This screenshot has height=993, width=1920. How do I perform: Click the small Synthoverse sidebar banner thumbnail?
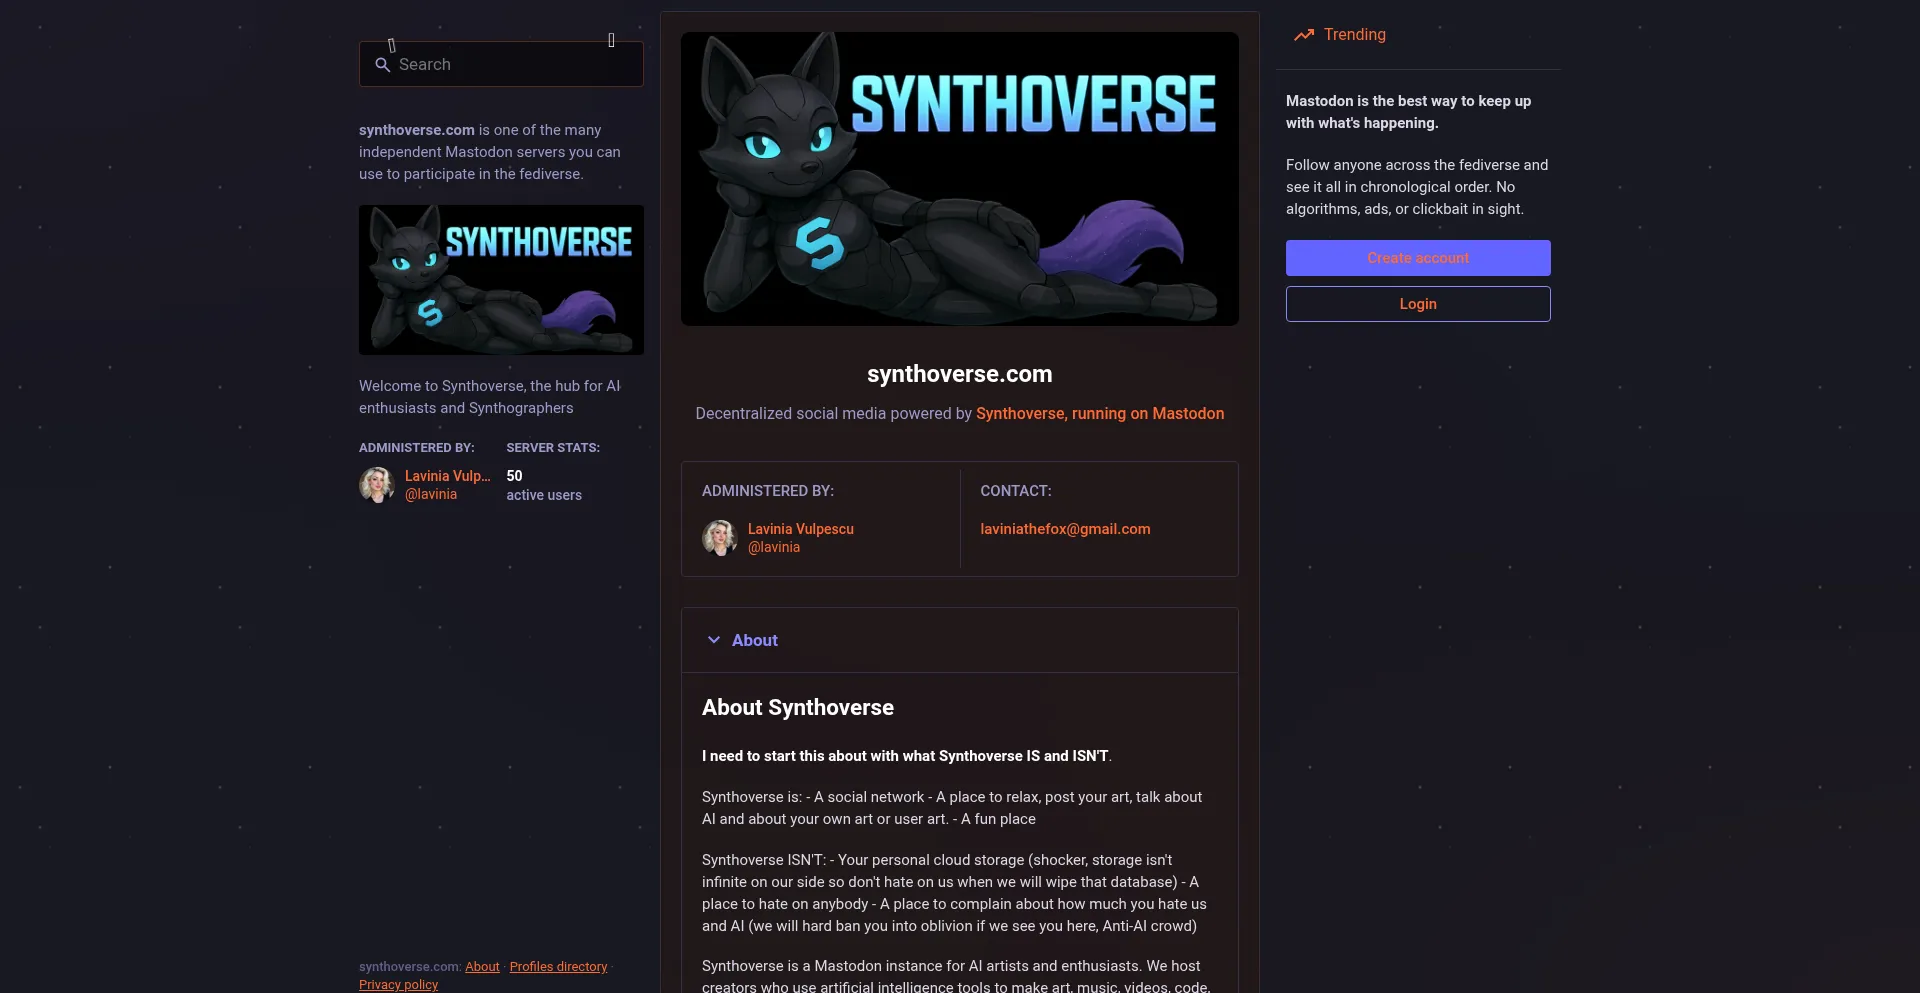pyautogui.click(x=501, y=280)
